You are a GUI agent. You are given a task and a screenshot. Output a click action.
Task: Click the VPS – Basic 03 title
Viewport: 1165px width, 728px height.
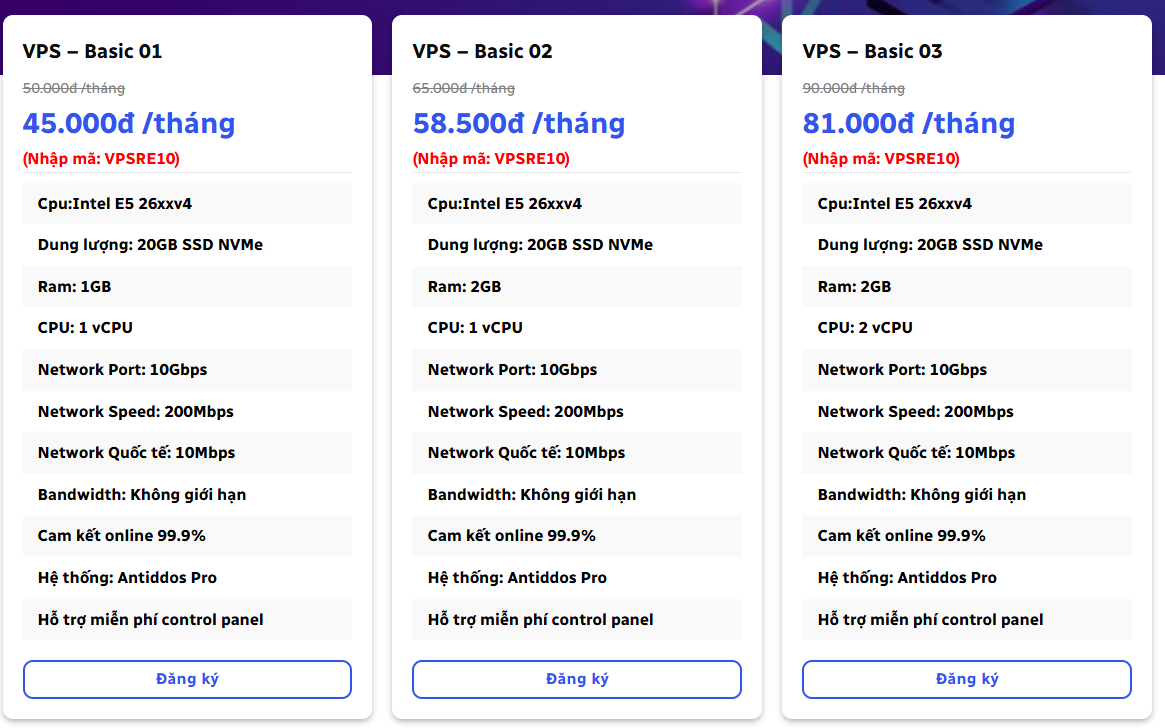pyautogui.click(x=872, y=51)
